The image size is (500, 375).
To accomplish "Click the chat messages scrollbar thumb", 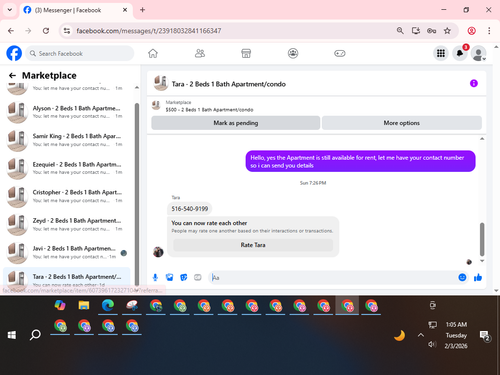I will point(482,239).
